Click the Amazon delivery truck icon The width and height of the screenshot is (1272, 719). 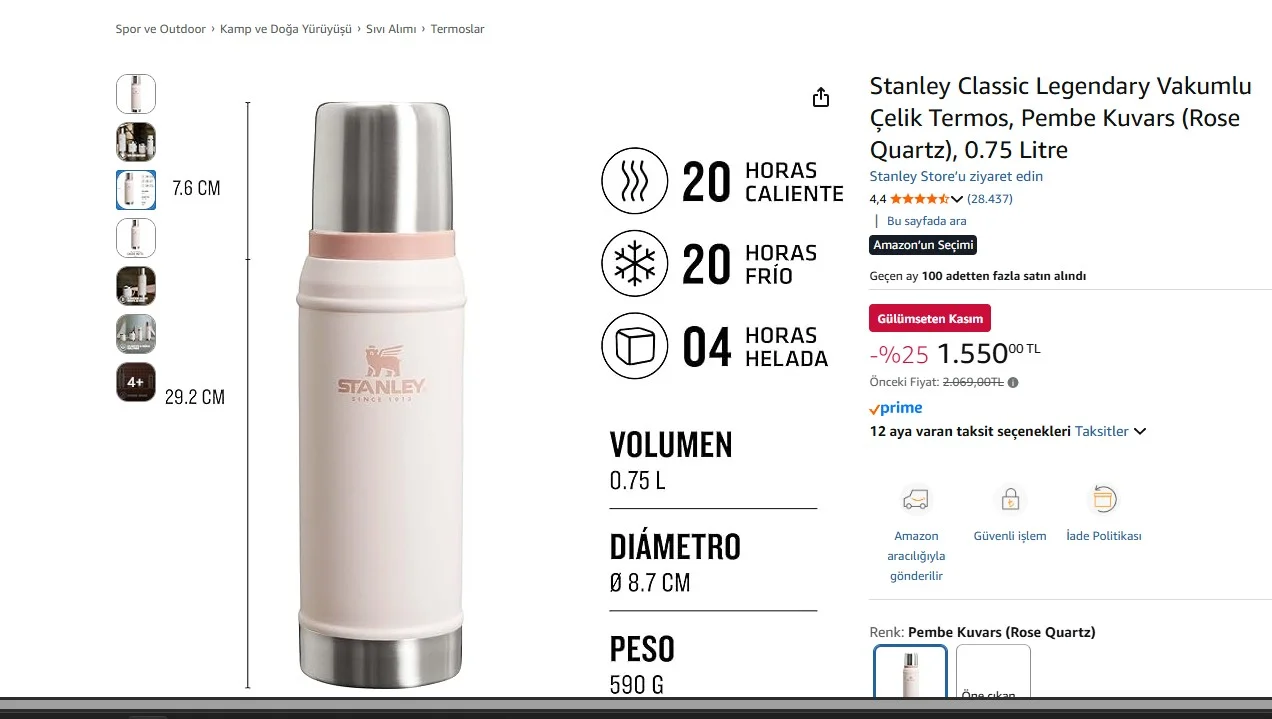916,499
